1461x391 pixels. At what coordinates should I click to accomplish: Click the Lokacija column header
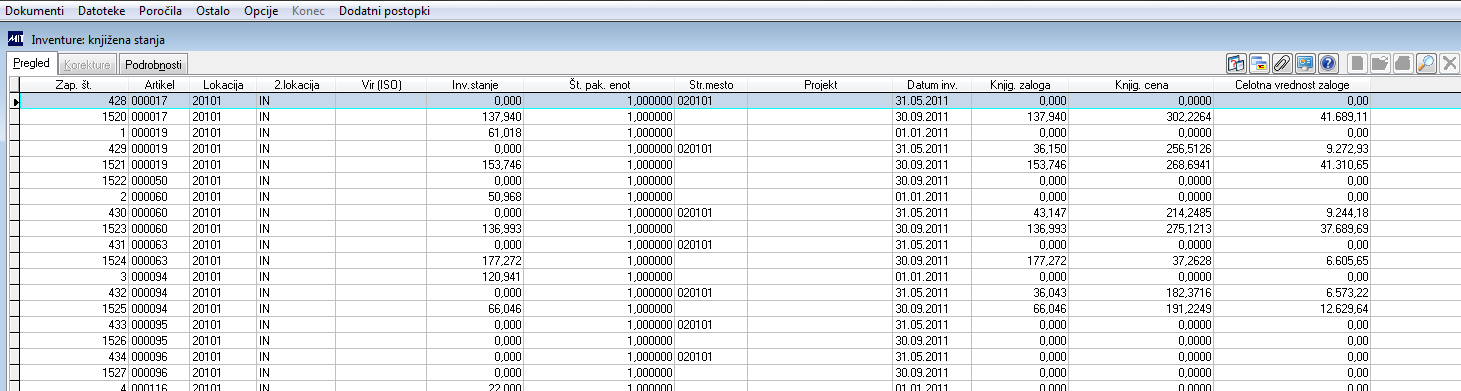click(x=222, y=85)
